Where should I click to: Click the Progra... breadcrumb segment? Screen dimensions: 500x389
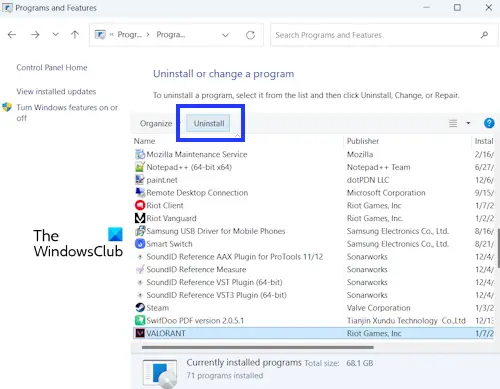point(171,35)
